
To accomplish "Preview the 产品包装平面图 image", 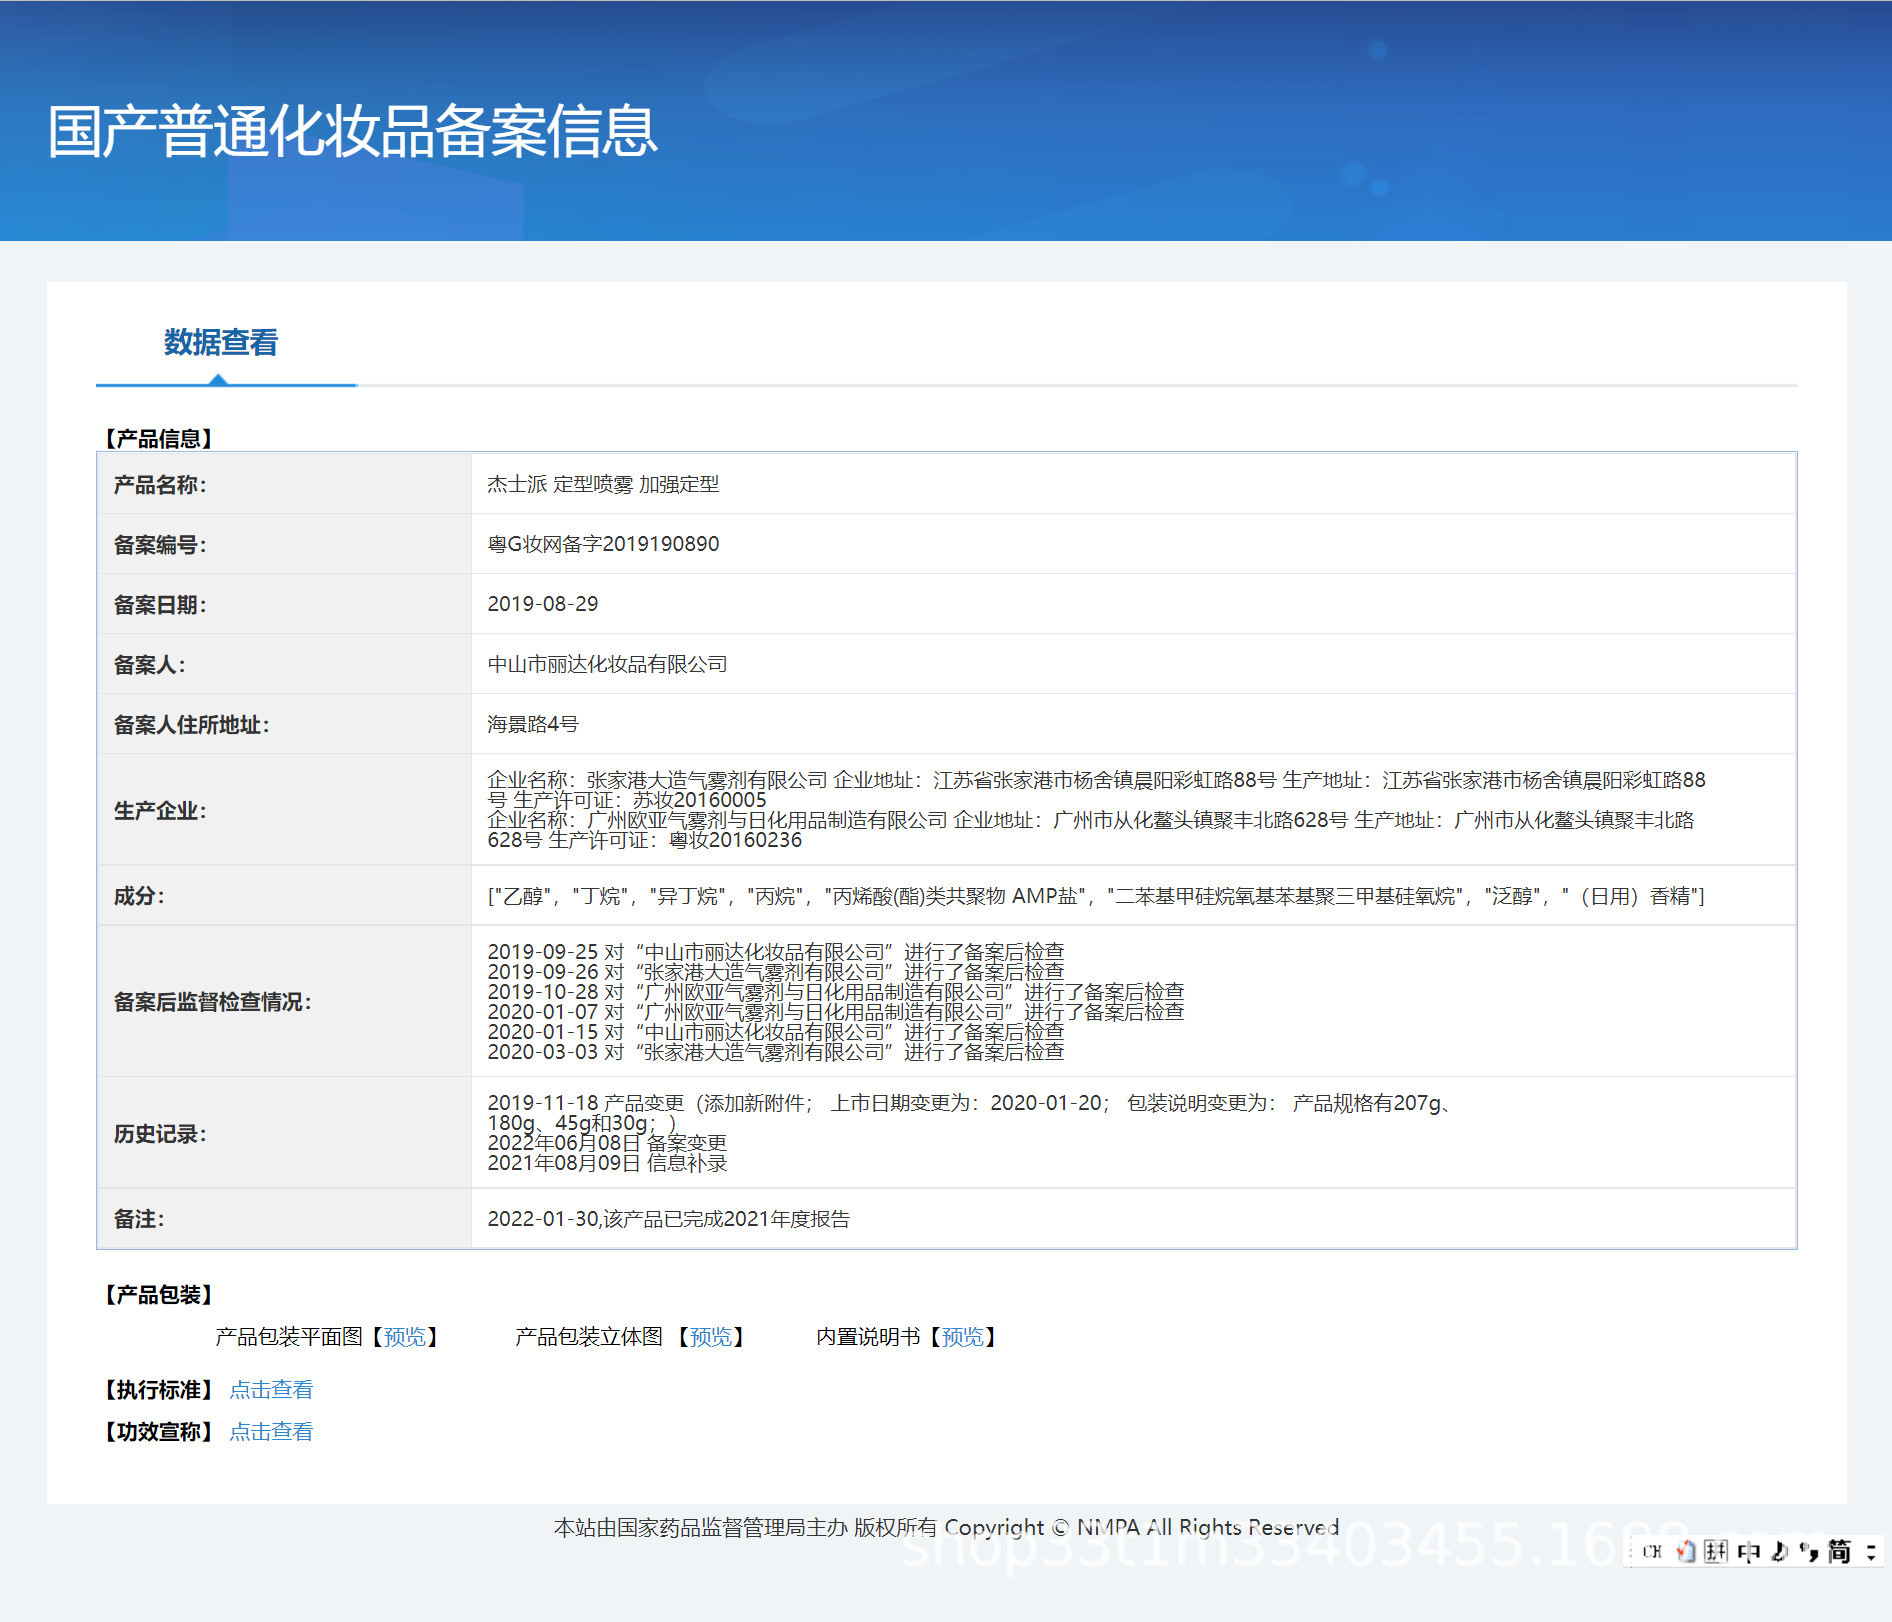I will coord(405,1337).
